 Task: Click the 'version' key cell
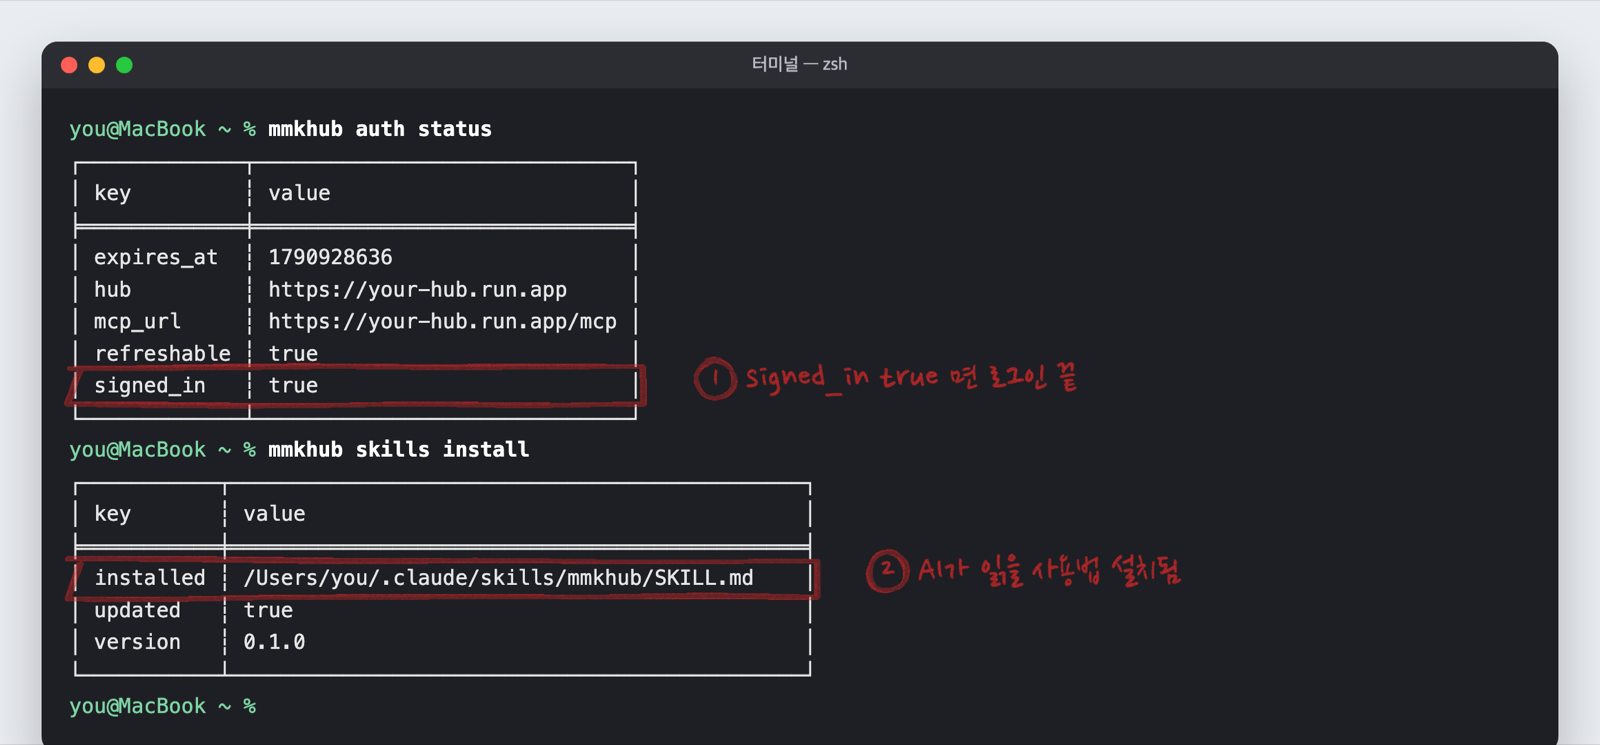pos(137,642)
